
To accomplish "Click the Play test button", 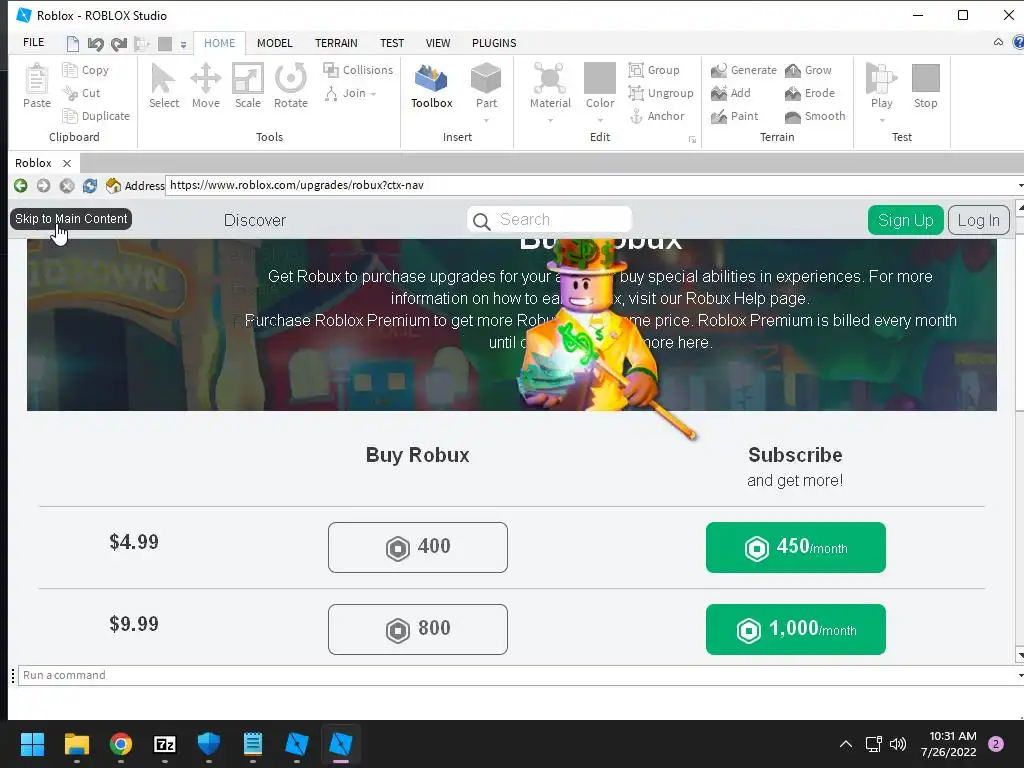I will pos(881,86).
